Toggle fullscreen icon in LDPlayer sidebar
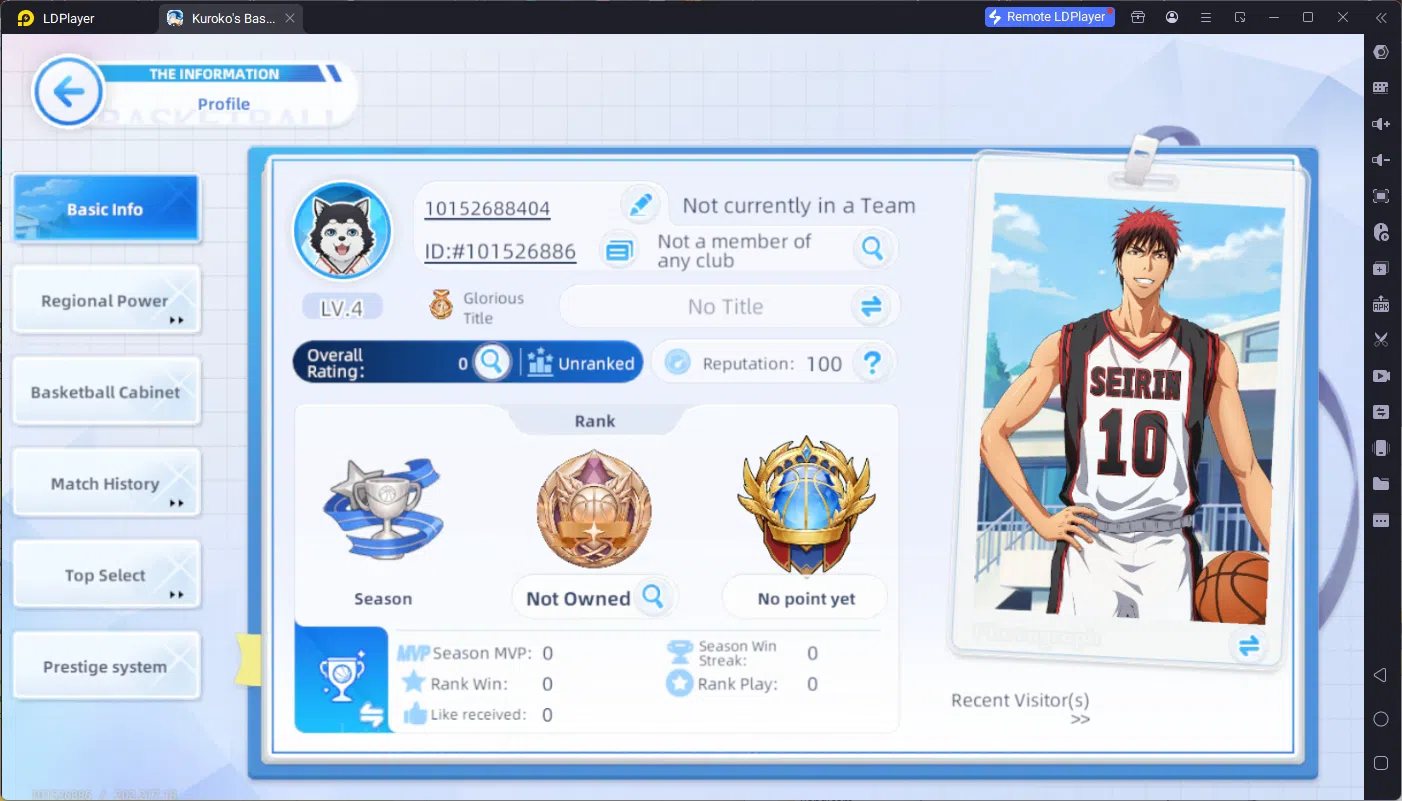The width and height of the screenshot is (1402, 801). [x=1381, y=196]
